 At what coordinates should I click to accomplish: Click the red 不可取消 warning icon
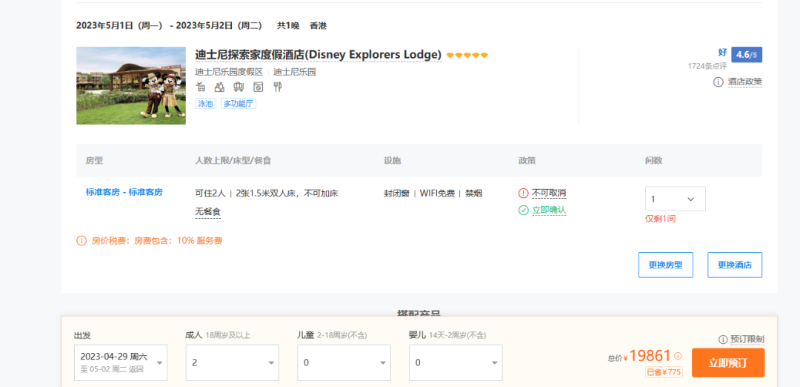pos(523,193)
